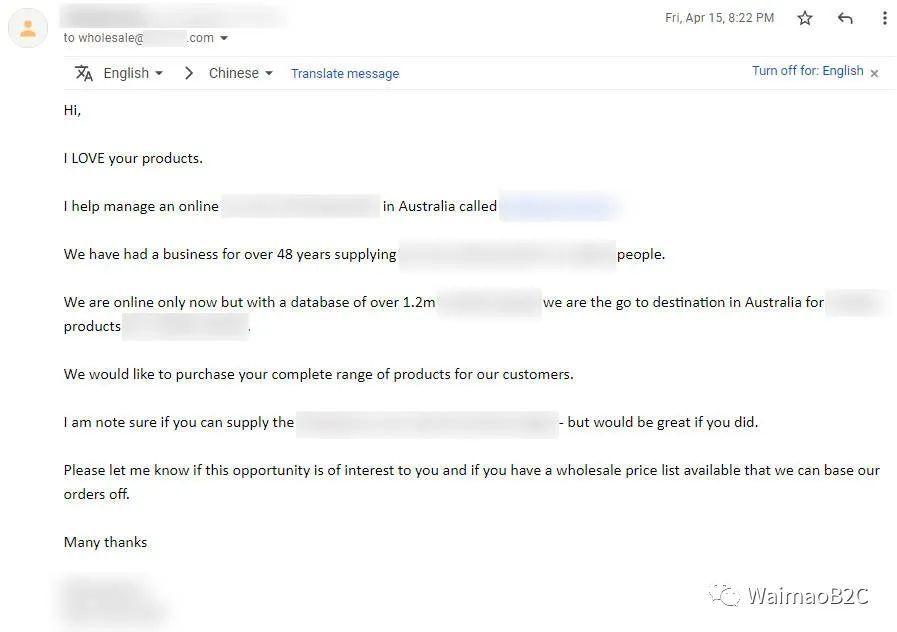Star this email message
The height and width of the screenshot is (632, 897).
pyautogui.click(x=804, y=18)
